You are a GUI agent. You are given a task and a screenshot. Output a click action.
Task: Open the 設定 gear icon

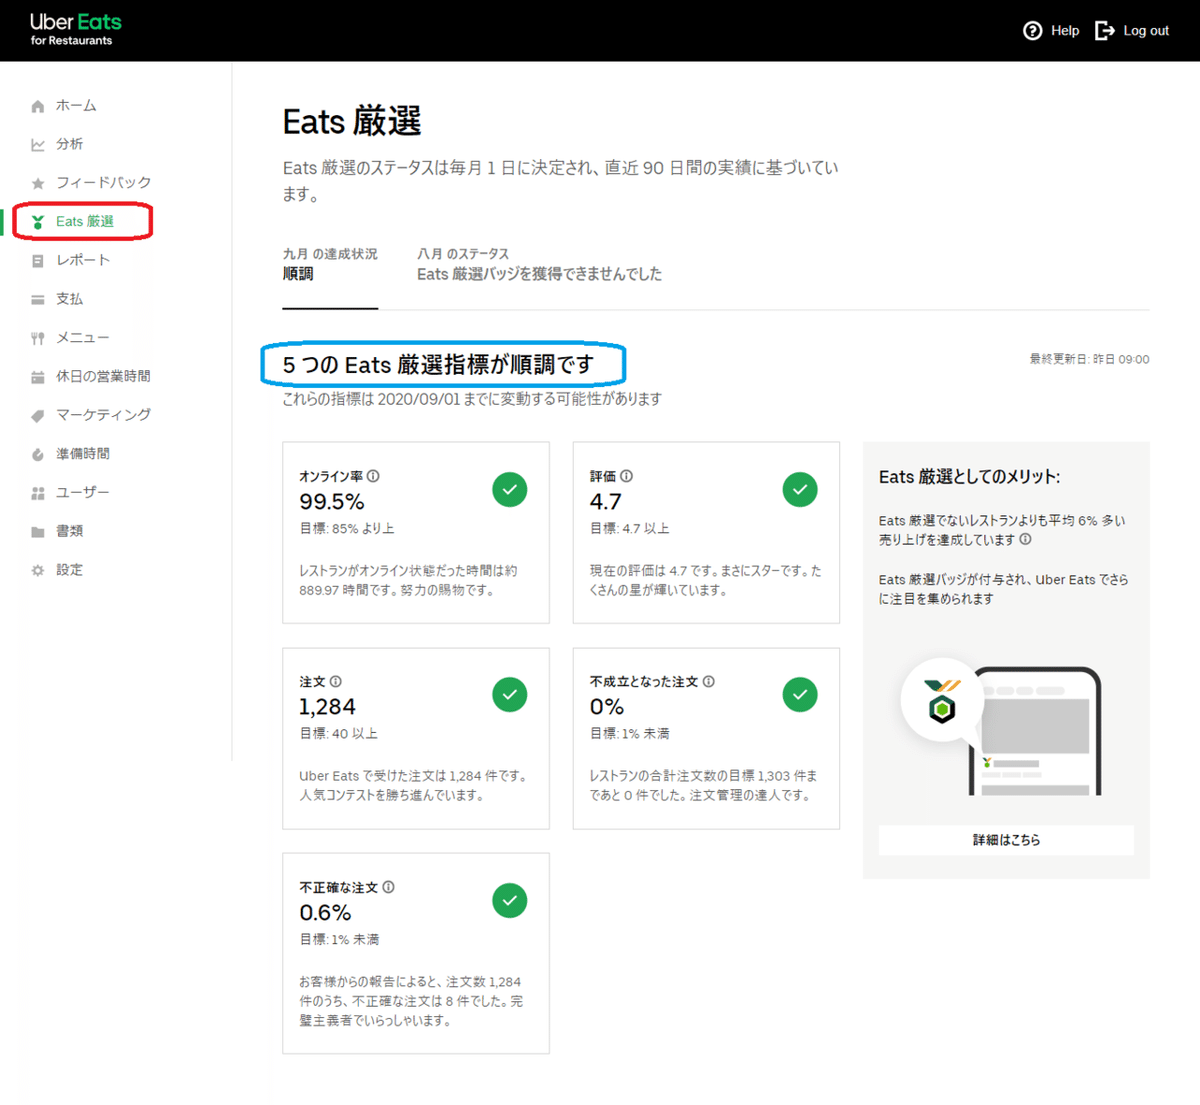37,569
